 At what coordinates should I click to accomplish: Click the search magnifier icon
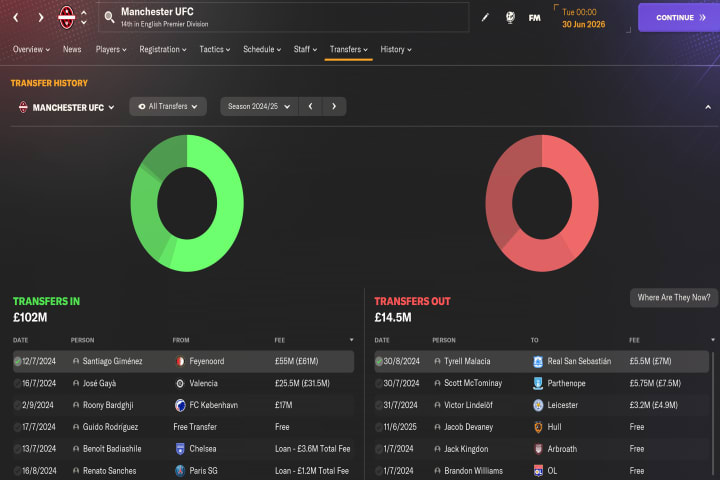(109, 17)
